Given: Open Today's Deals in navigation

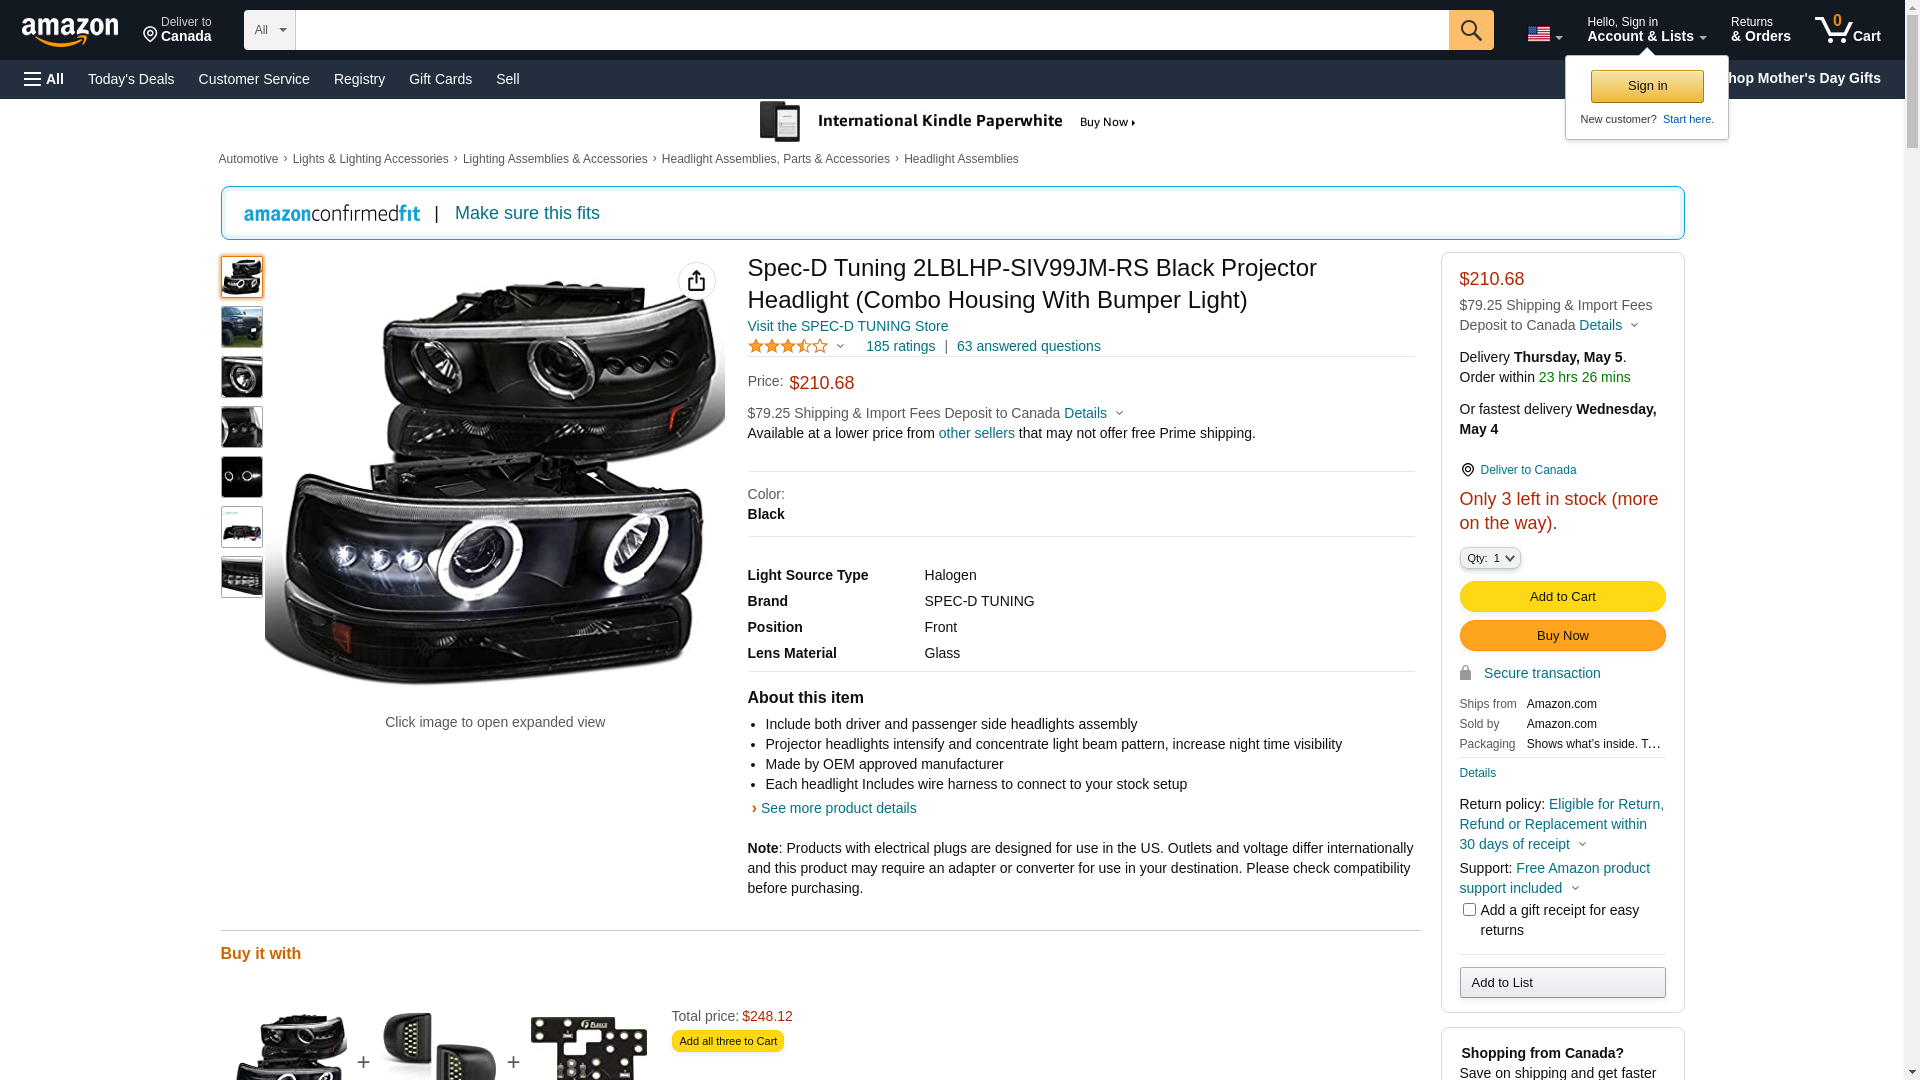Looking at the screenshot, I should (x=131, y=79).
